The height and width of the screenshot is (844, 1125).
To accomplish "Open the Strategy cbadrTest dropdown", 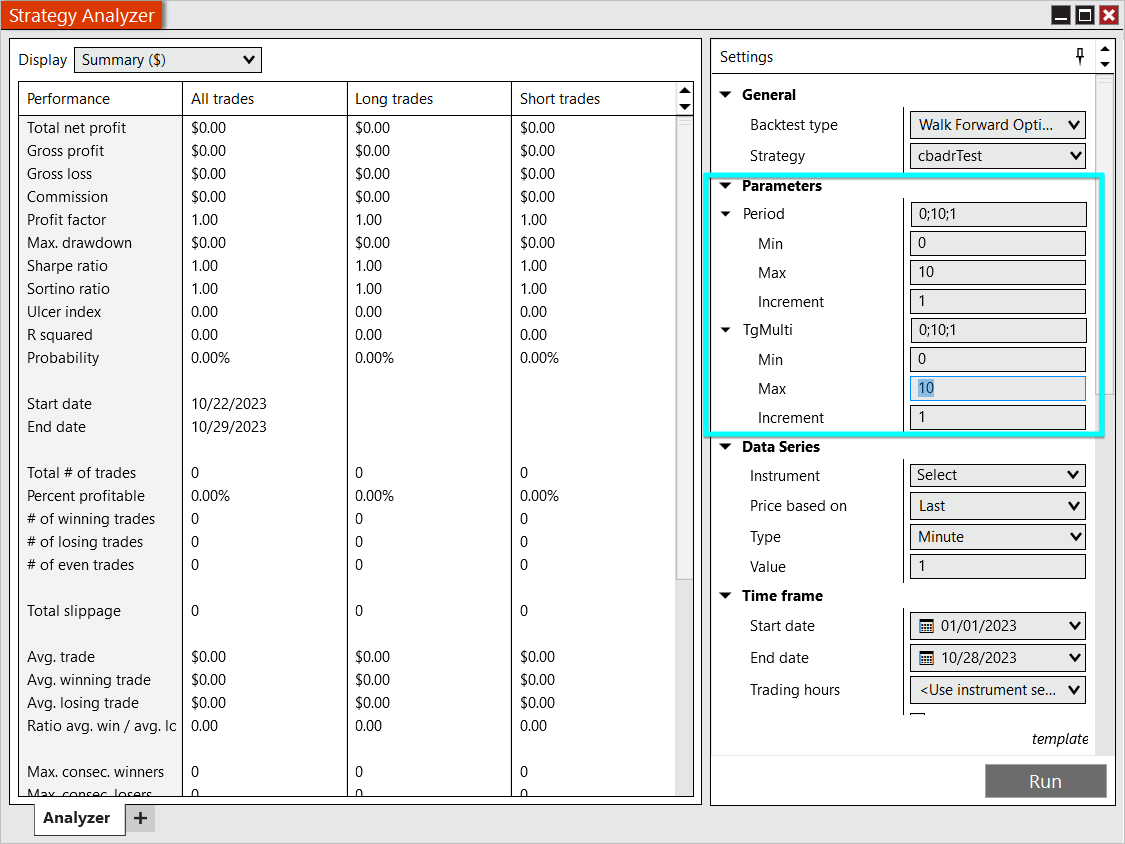I will coord(997,156).
